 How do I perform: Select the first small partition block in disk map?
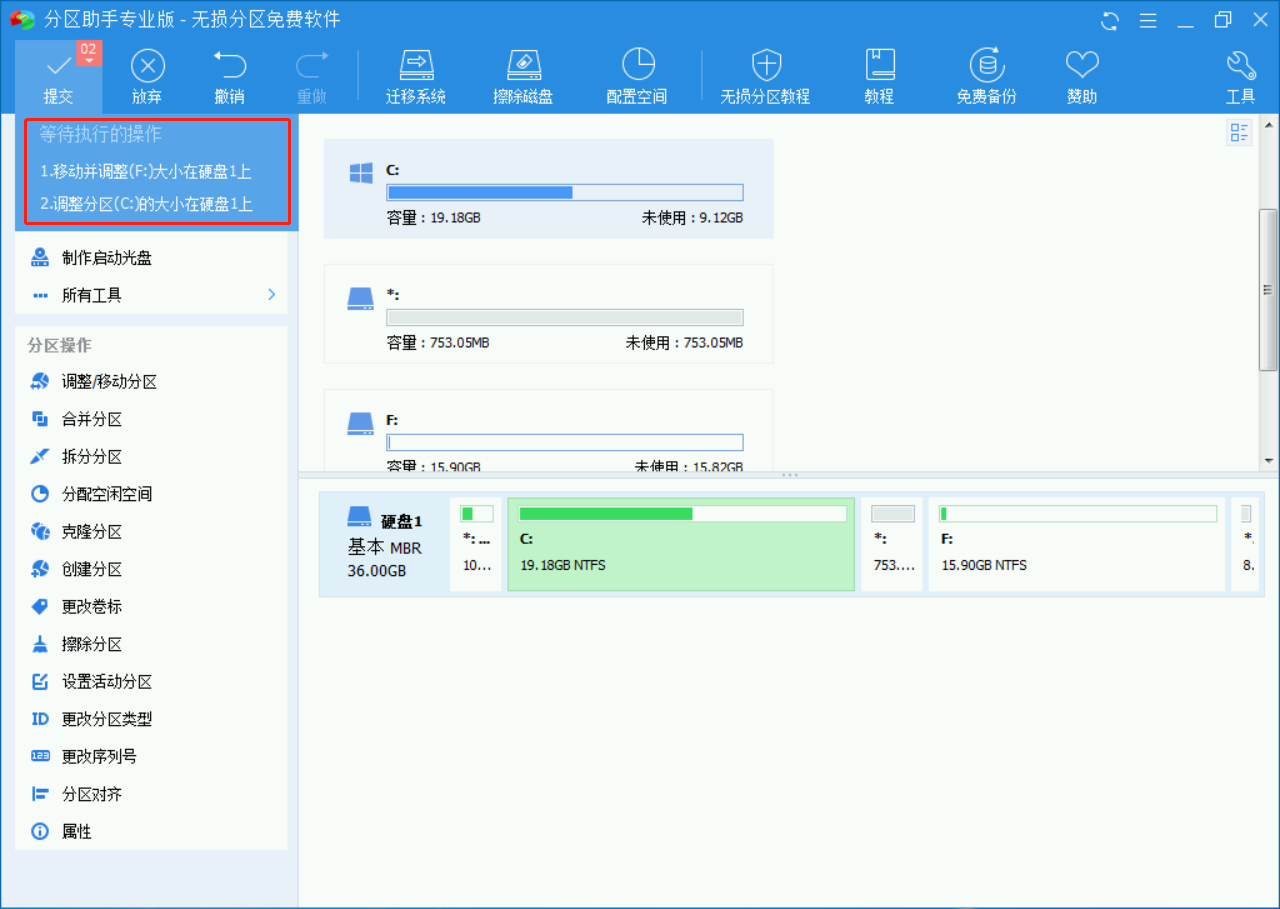tap(476, 545)
